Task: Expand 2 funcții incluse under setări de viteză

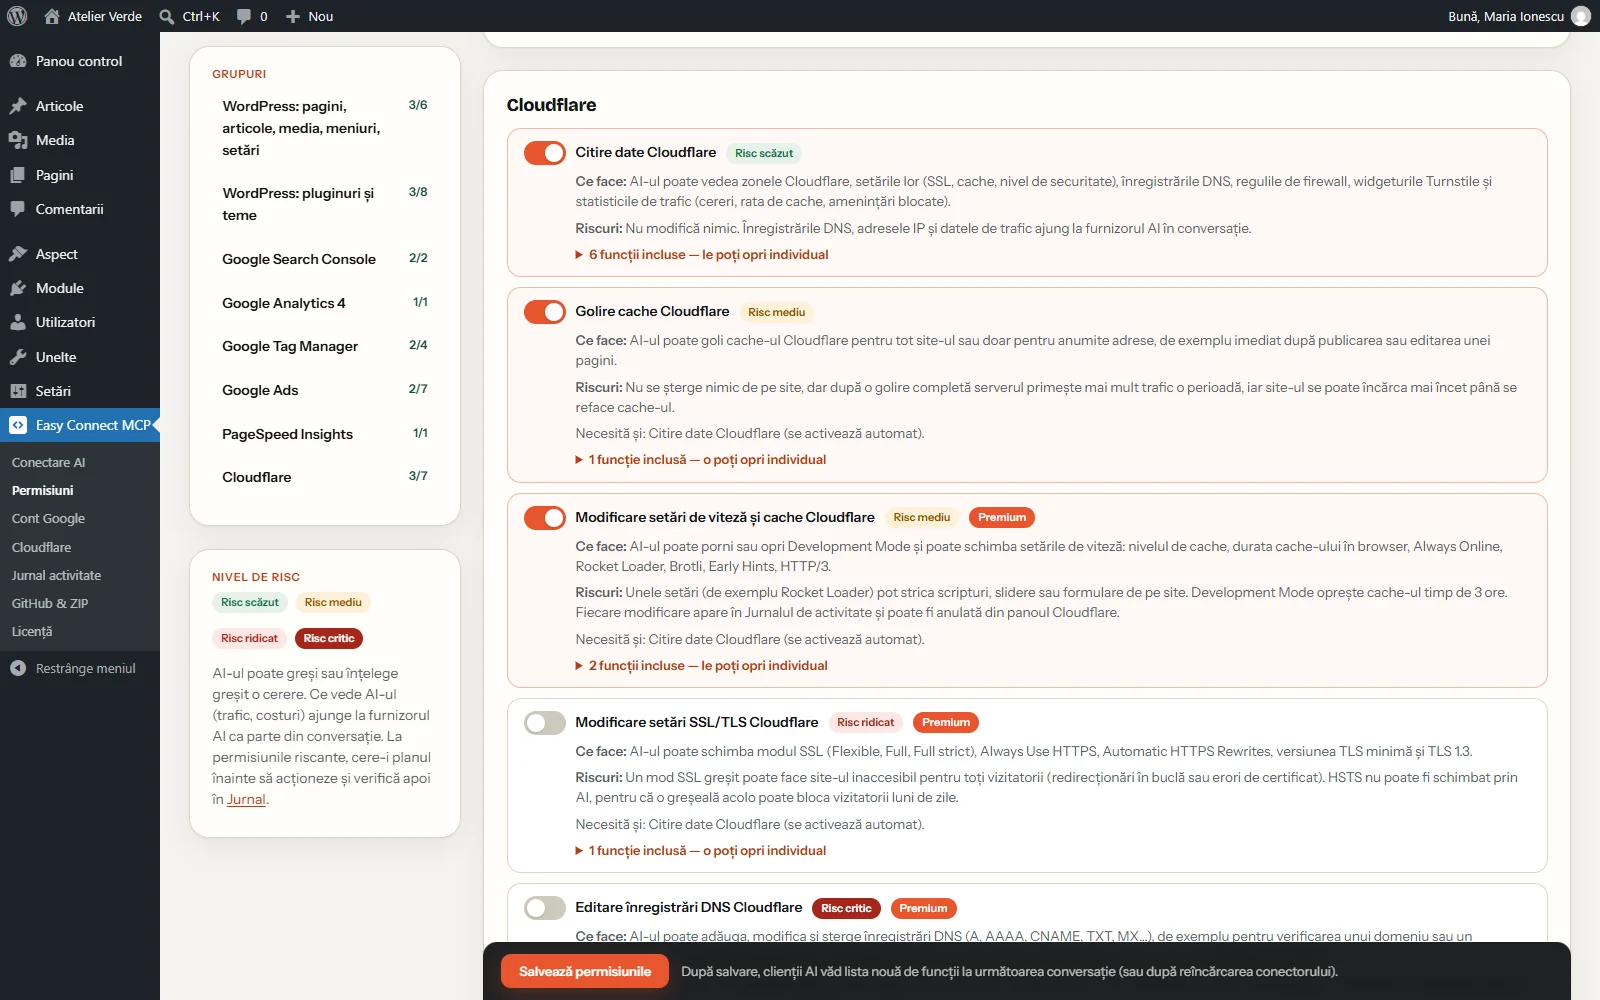Action: point(702,666)
